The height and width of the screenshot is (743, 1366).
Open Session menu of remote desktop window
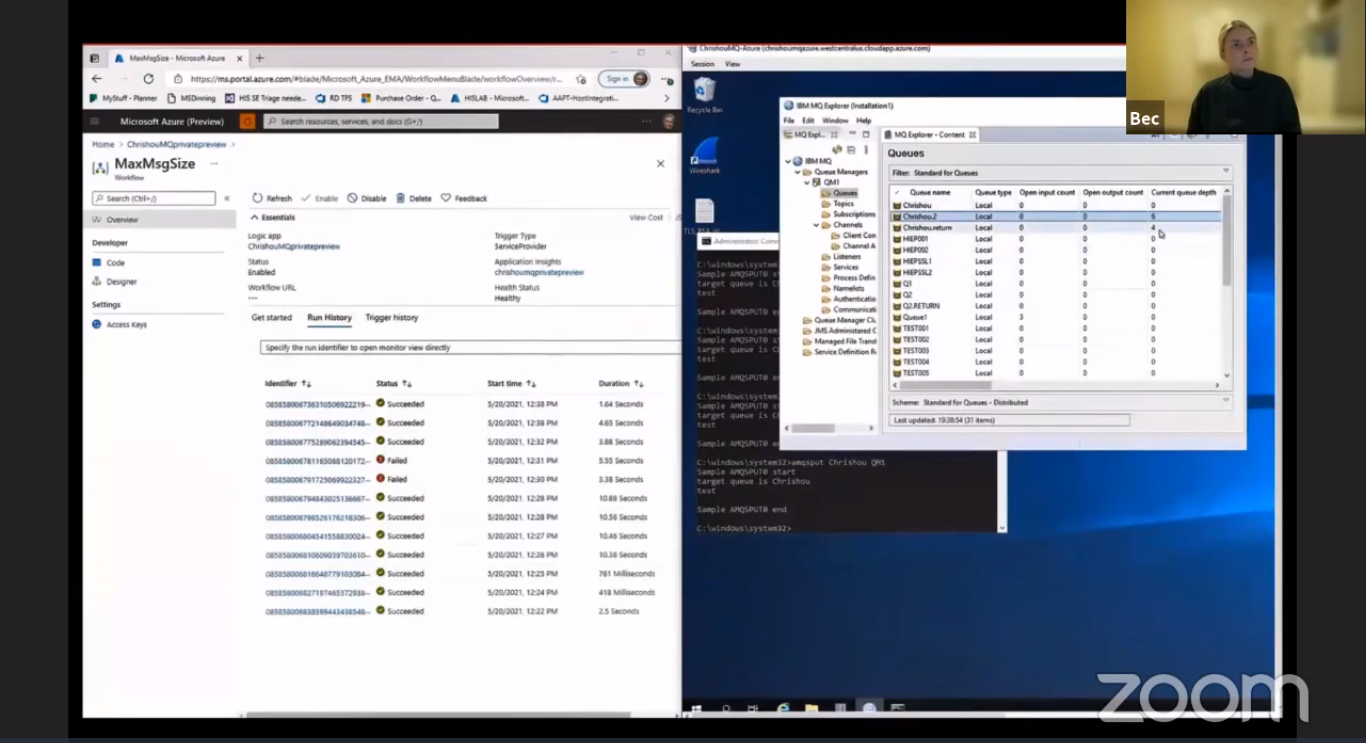[x=702, y=64]
